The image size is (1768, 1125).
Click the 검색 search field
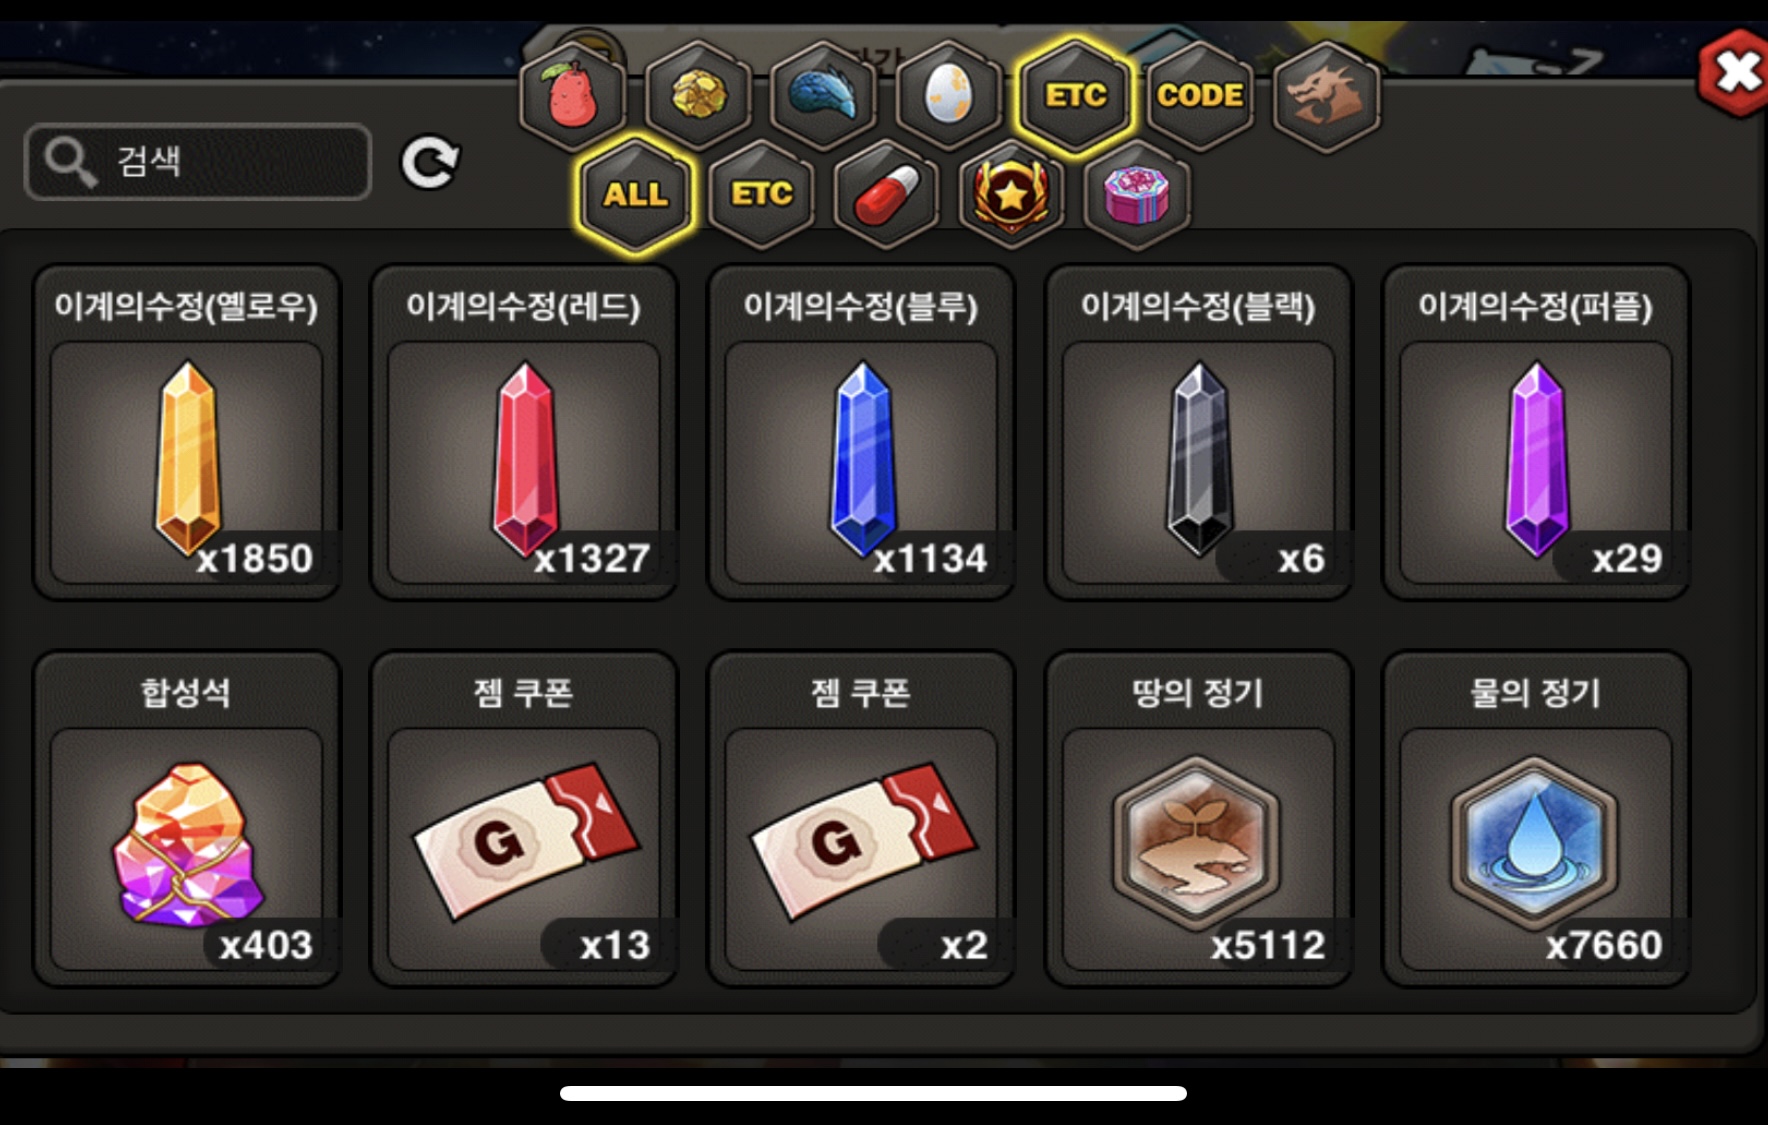click(x=198, y=161)
